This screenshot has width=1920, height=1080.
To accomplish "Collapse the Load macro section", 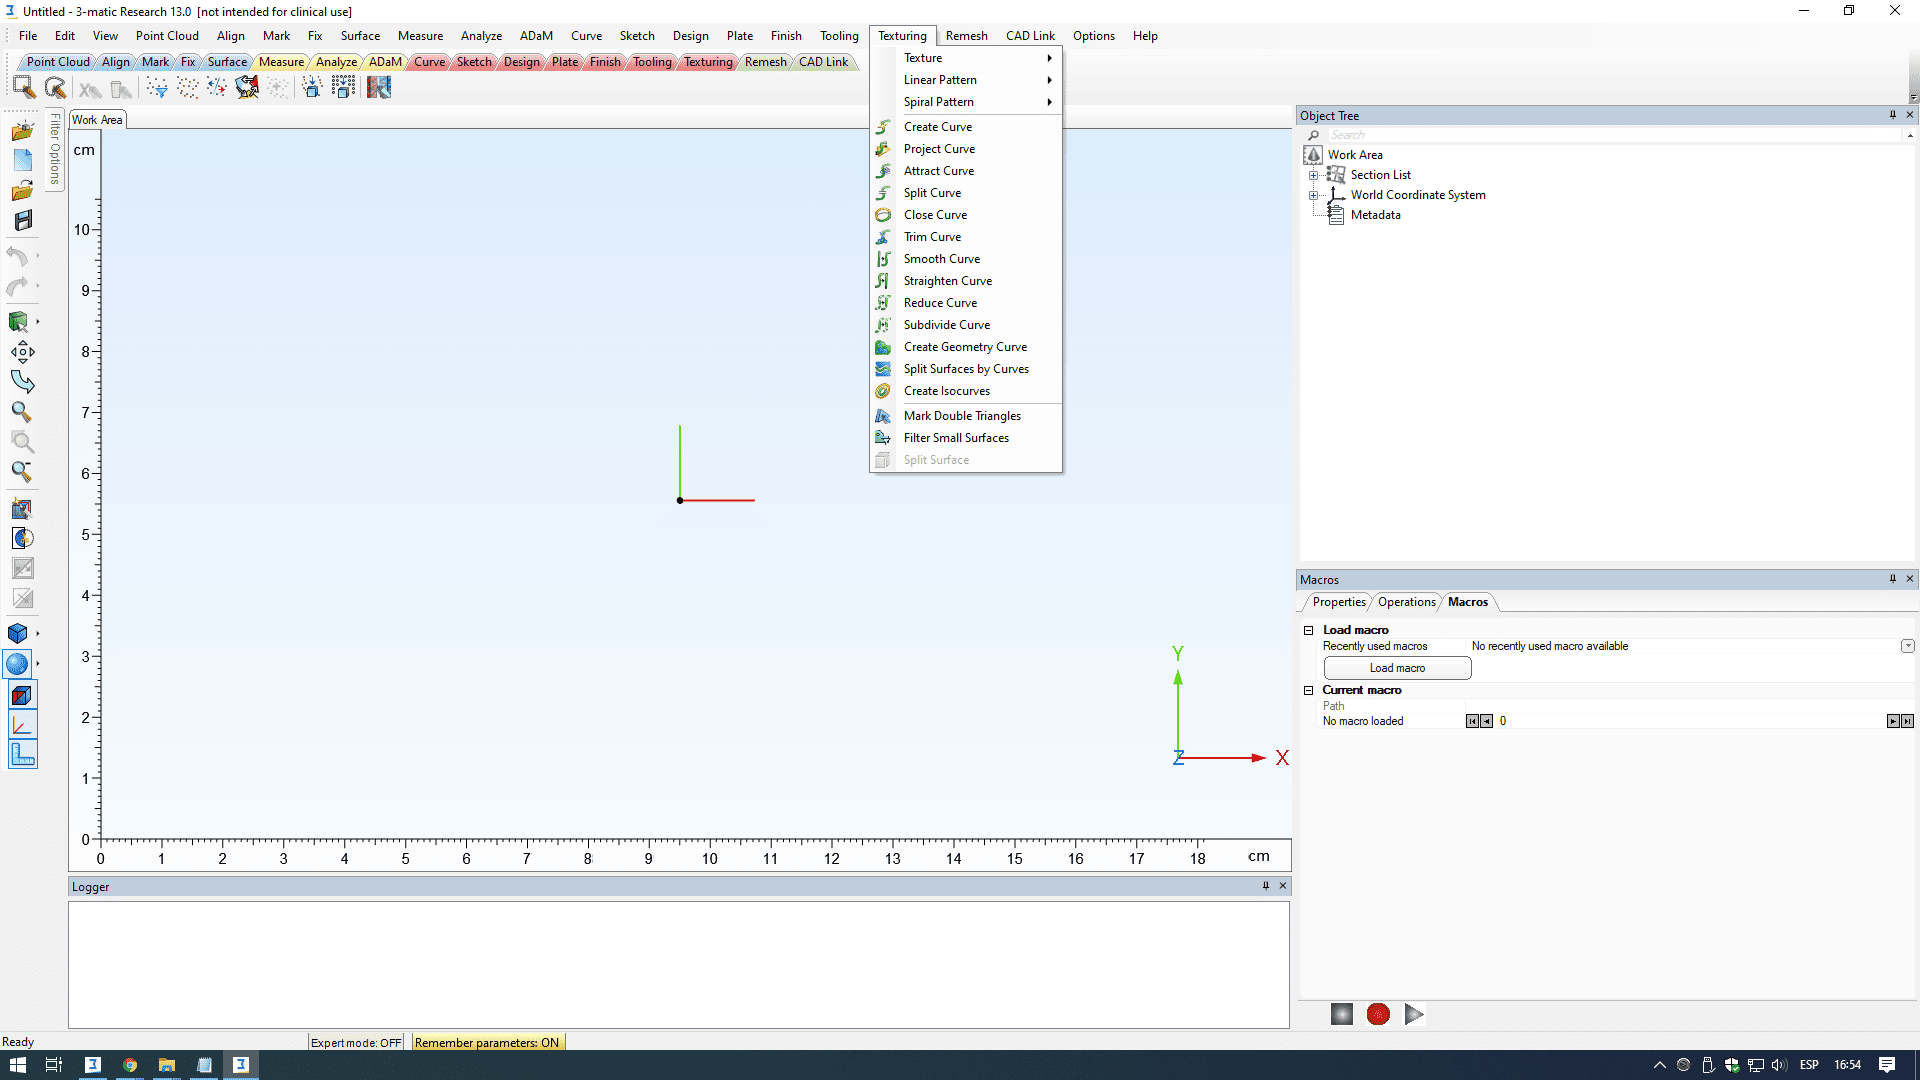I will coord(1308,630).
